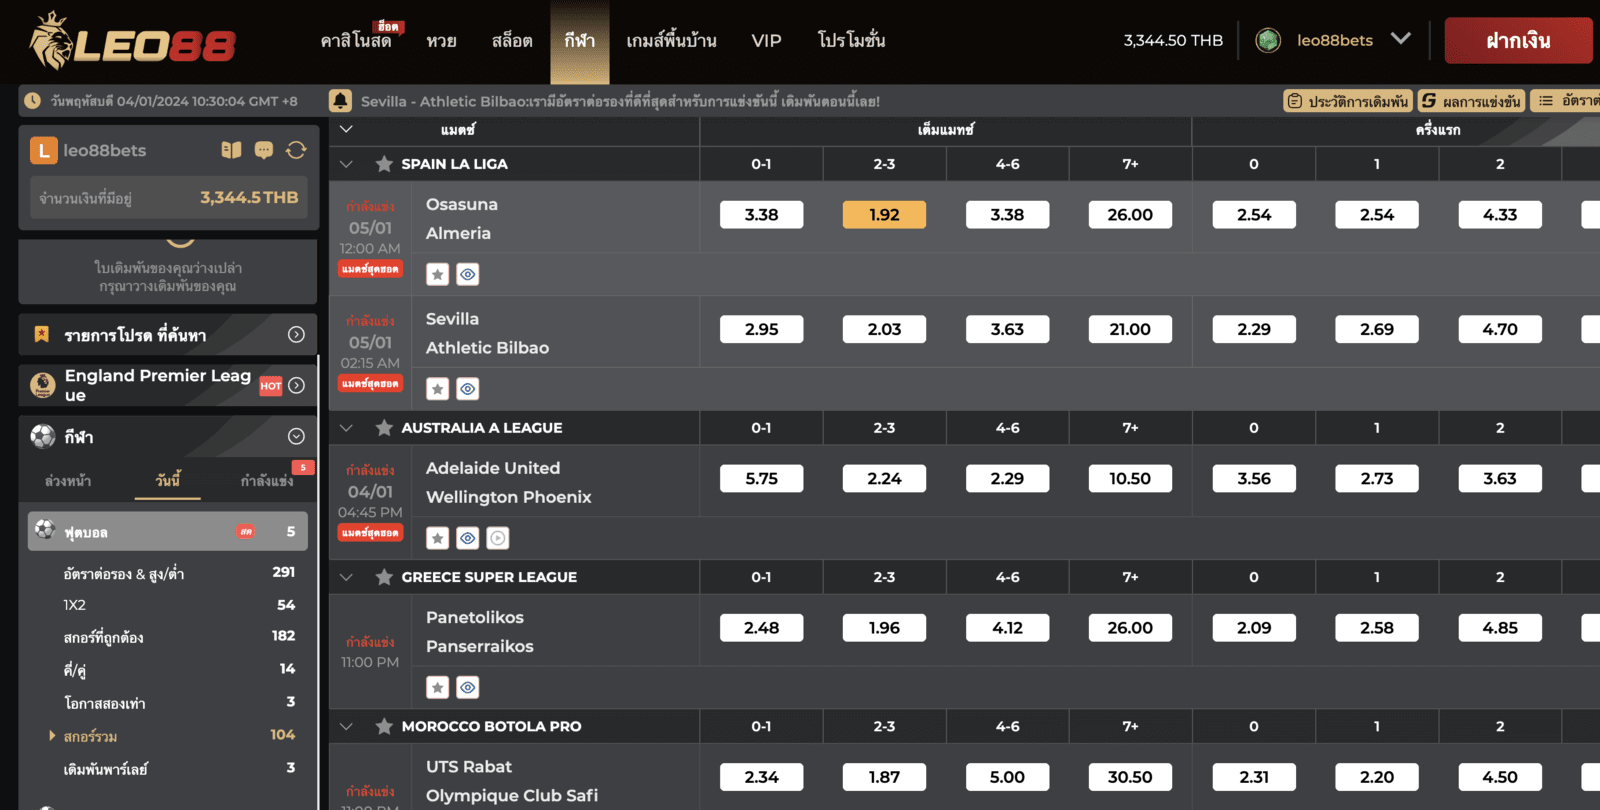Viewport: 1600px width, 810px height.
Task: Expand the รายการโปรด ที่ค้นหา arrow
Action: 296,335
